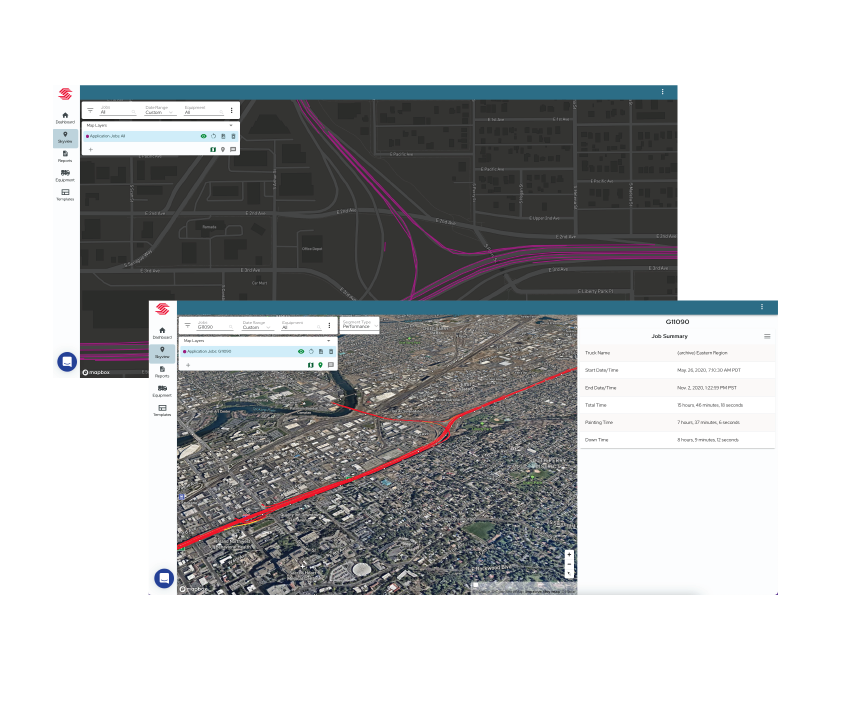This screenshot has width=854, height=722.
Task: Open the blue chat widget on dark map
Action: pos(67,361)
